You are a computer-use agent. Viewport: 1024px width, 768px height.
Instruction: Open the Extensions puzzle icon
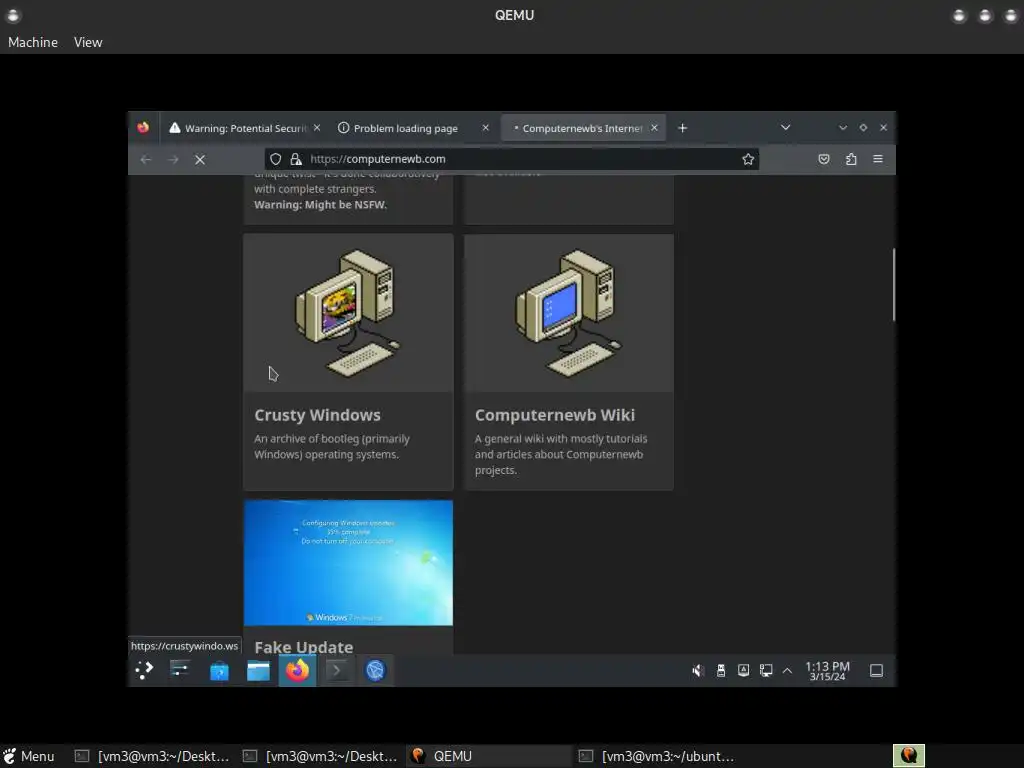click(851, 159)
